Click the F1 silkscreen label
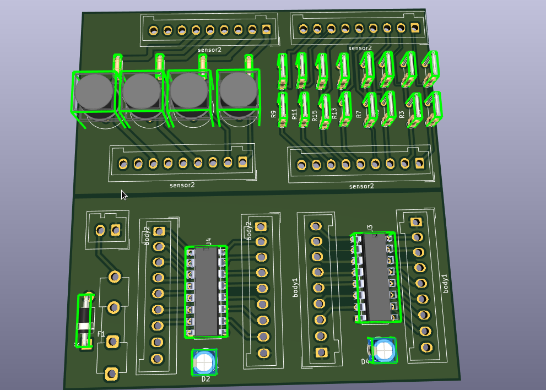 point(101,334)
